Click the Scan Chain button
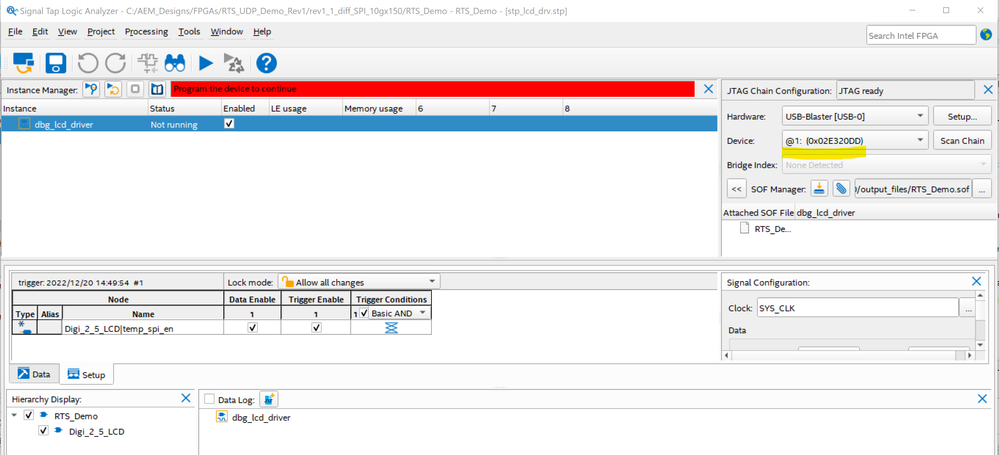The image size is (999, 455). click(962, 141)
